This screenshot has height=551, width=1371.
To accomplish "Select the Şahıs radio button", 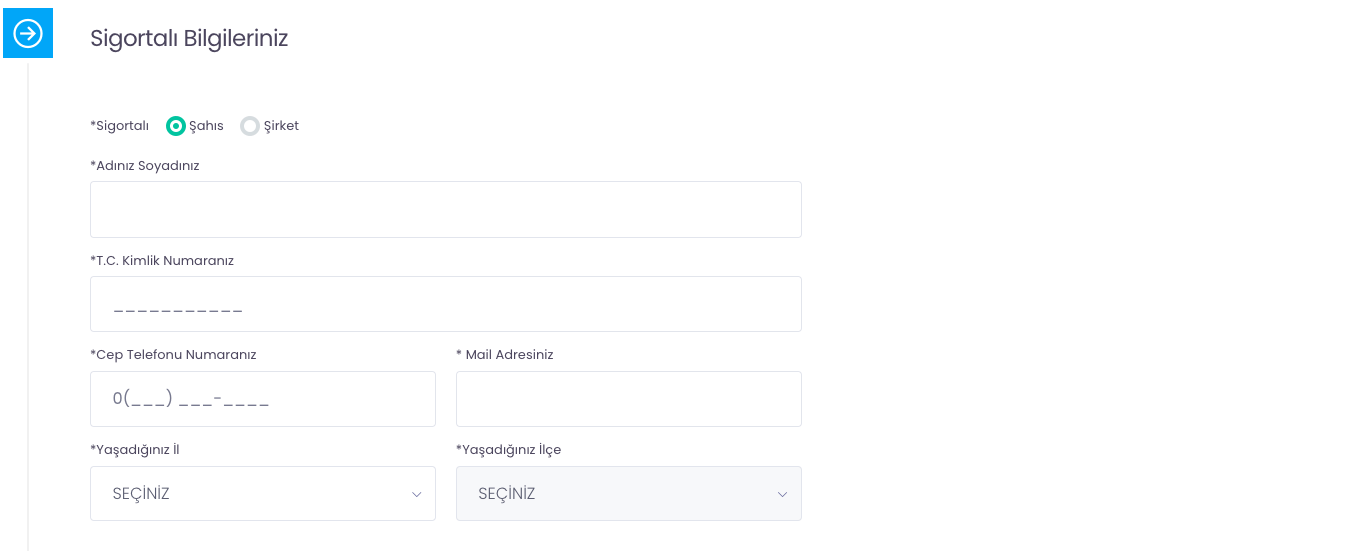I will click(x=176, y=126).
